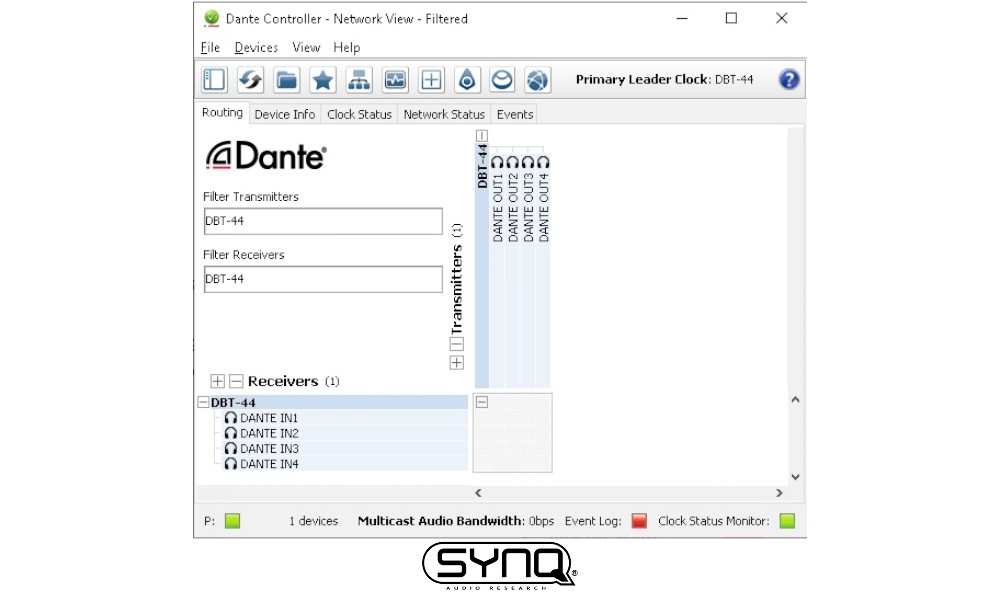Select the DANTE IN1 receiver channel
Screen dimensions: 1000x600
(x=345, y=418)
